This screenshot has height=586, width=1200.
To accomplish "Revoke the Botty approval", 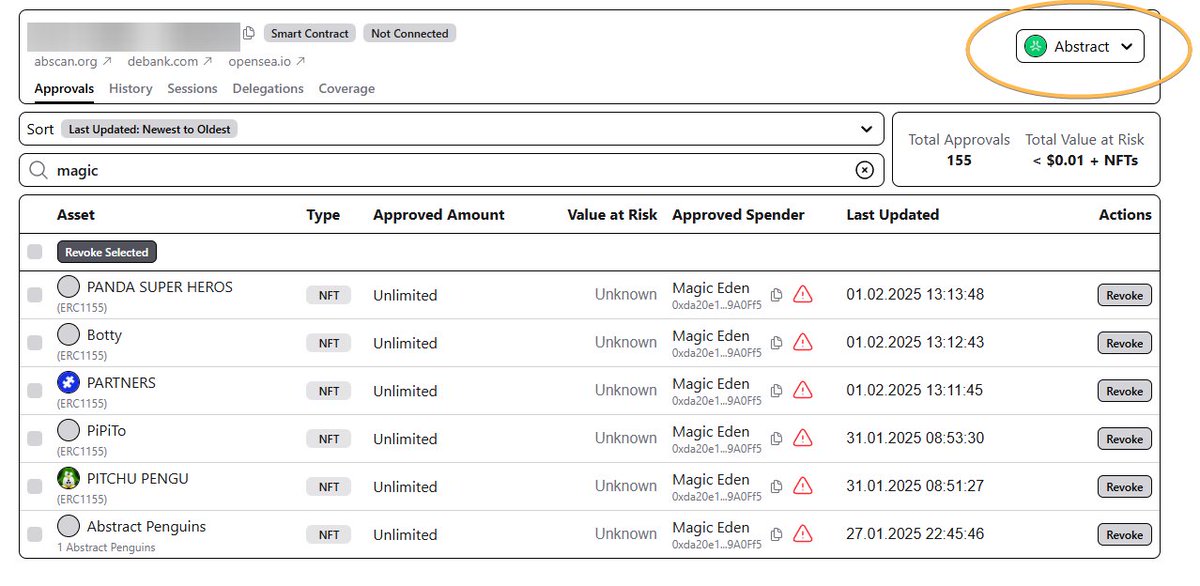I will point(1125,343).
